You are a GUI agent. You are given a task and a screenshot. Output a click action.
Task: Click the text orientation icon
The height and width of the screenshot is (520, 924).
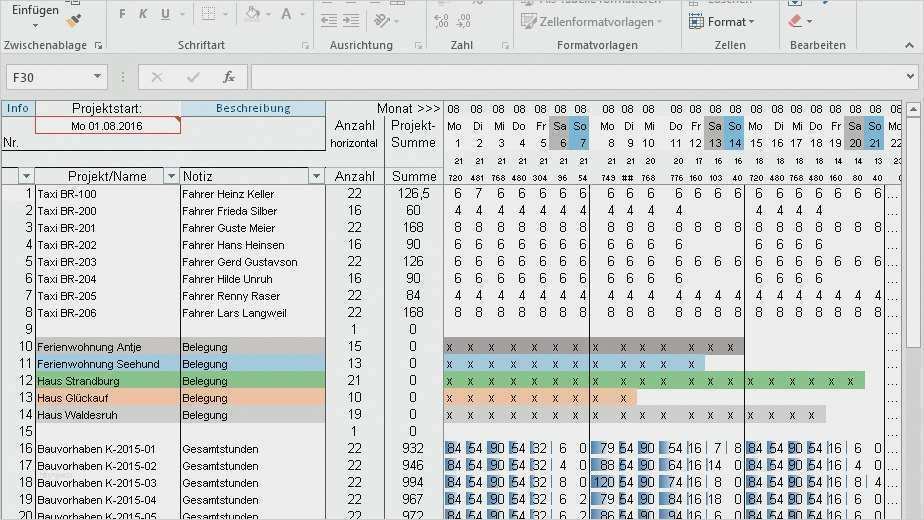pos(382,21)
